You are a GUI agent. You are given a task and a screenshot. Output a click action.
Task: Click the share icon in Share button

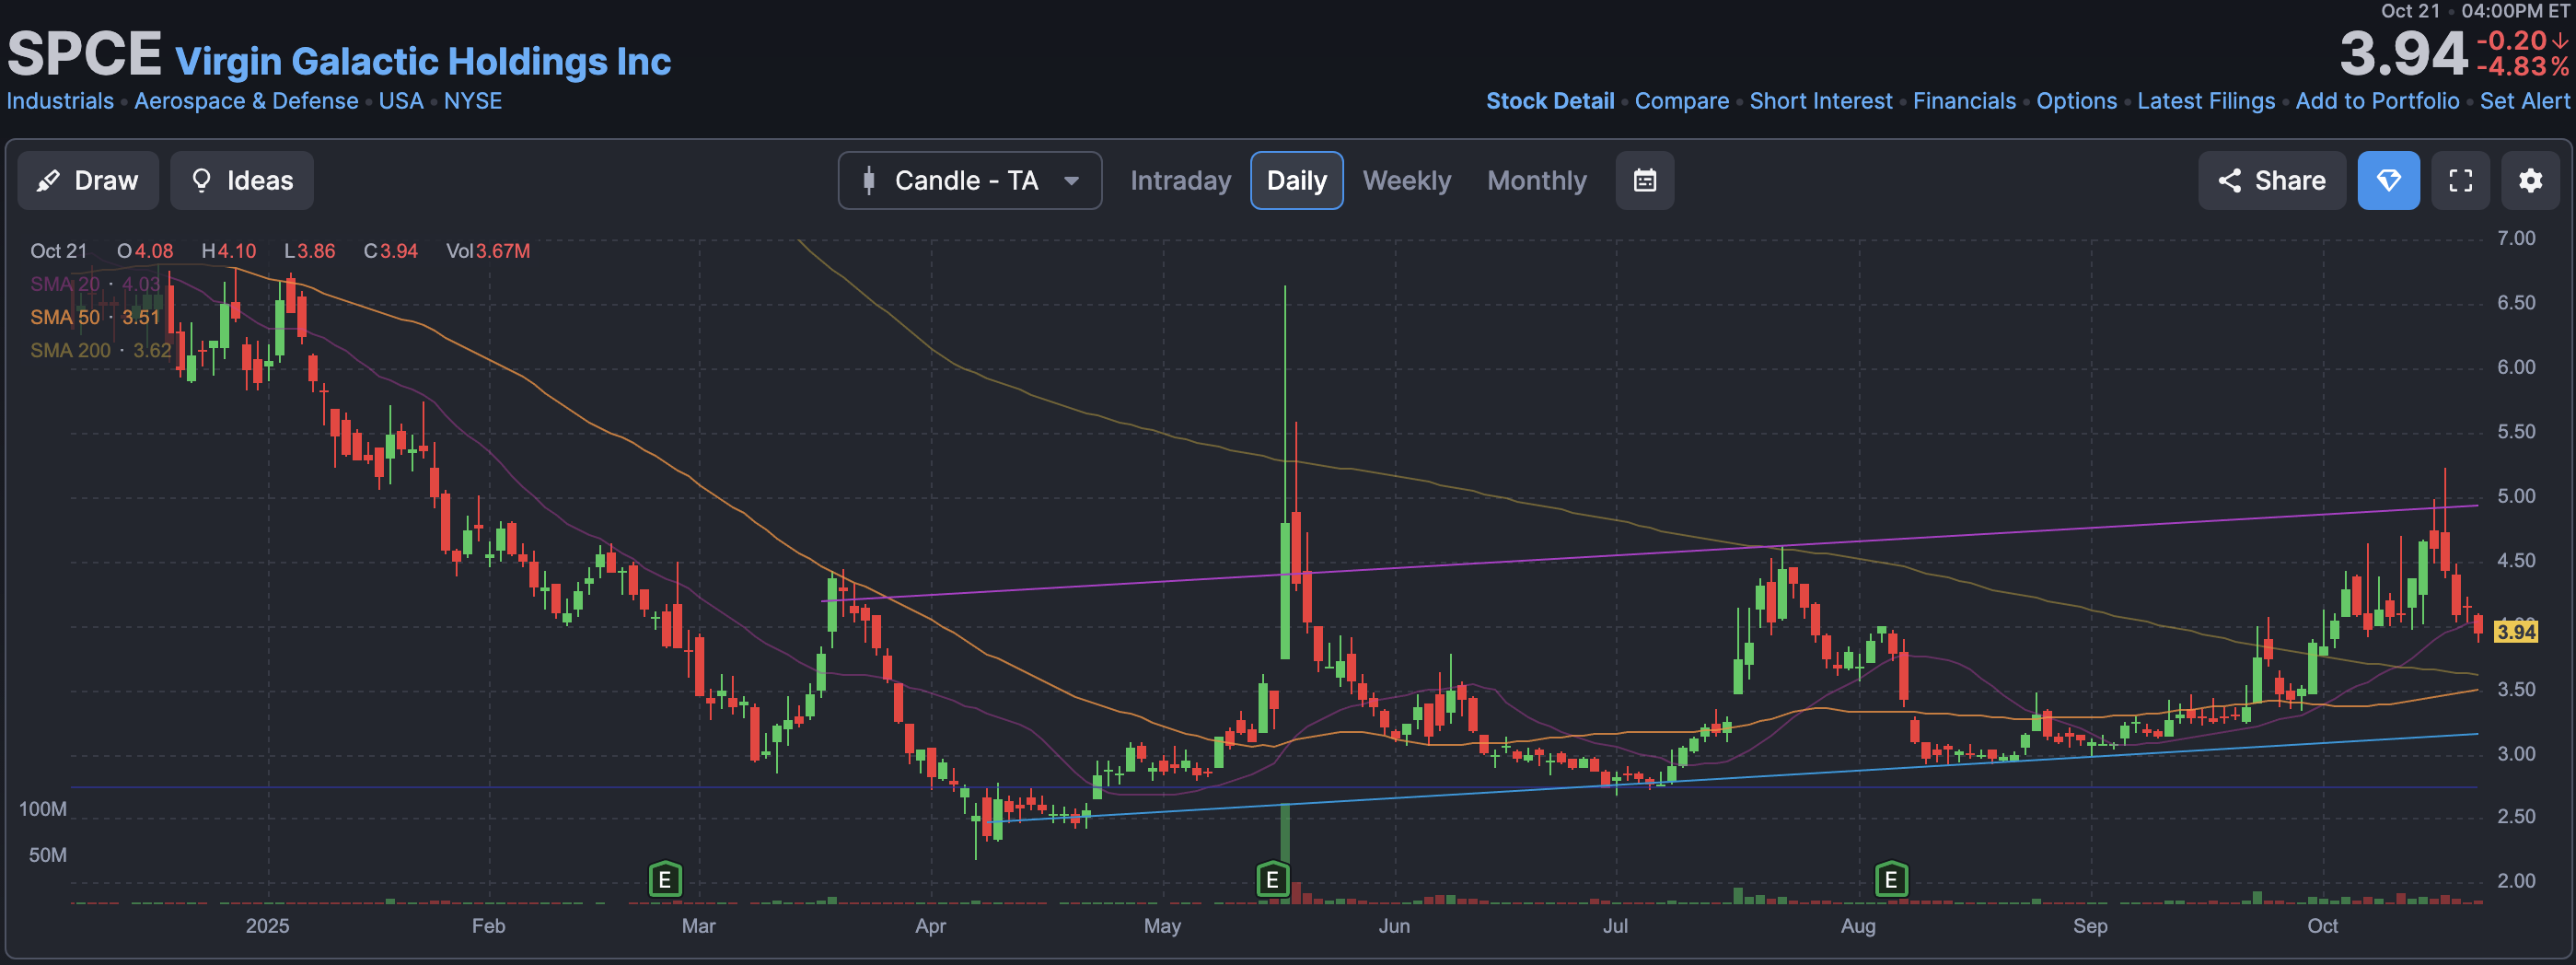click(2229, 181)
